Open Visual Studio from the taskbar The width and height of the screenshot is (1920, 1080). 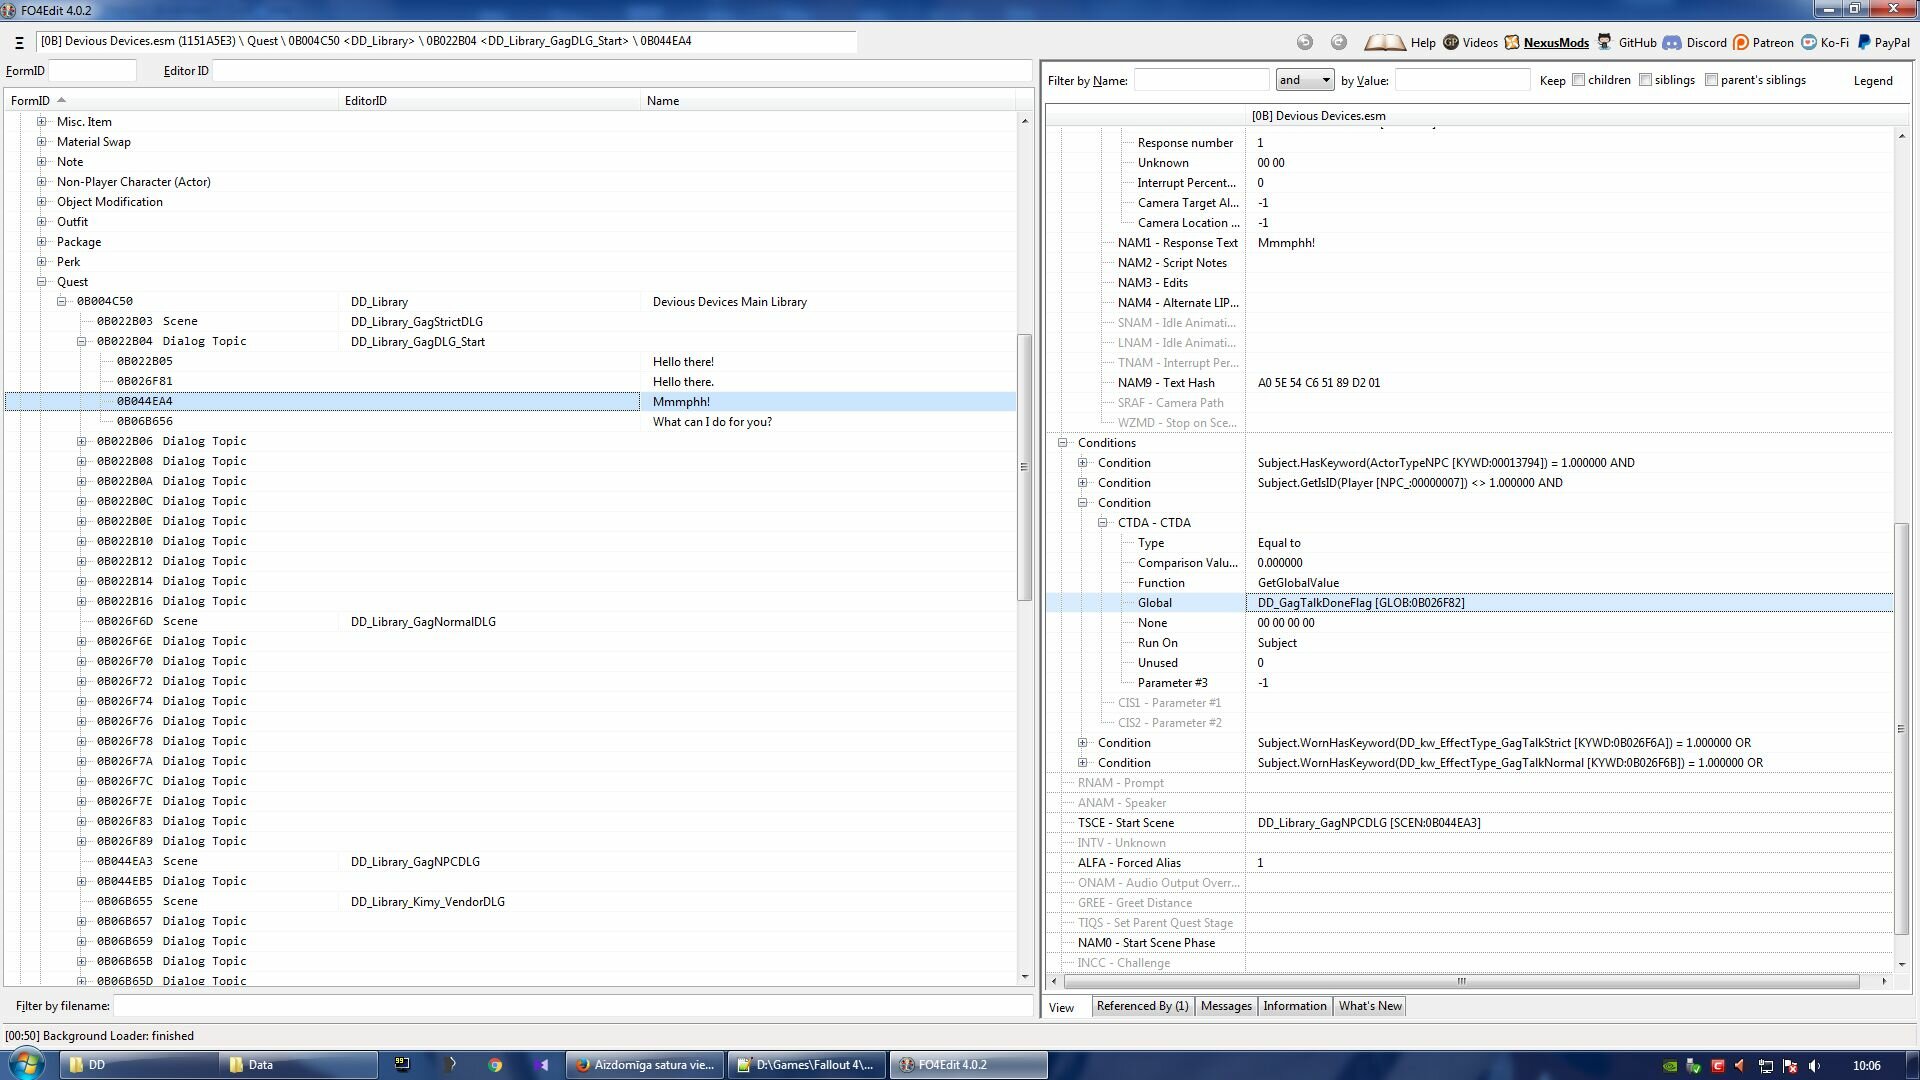541,1065
